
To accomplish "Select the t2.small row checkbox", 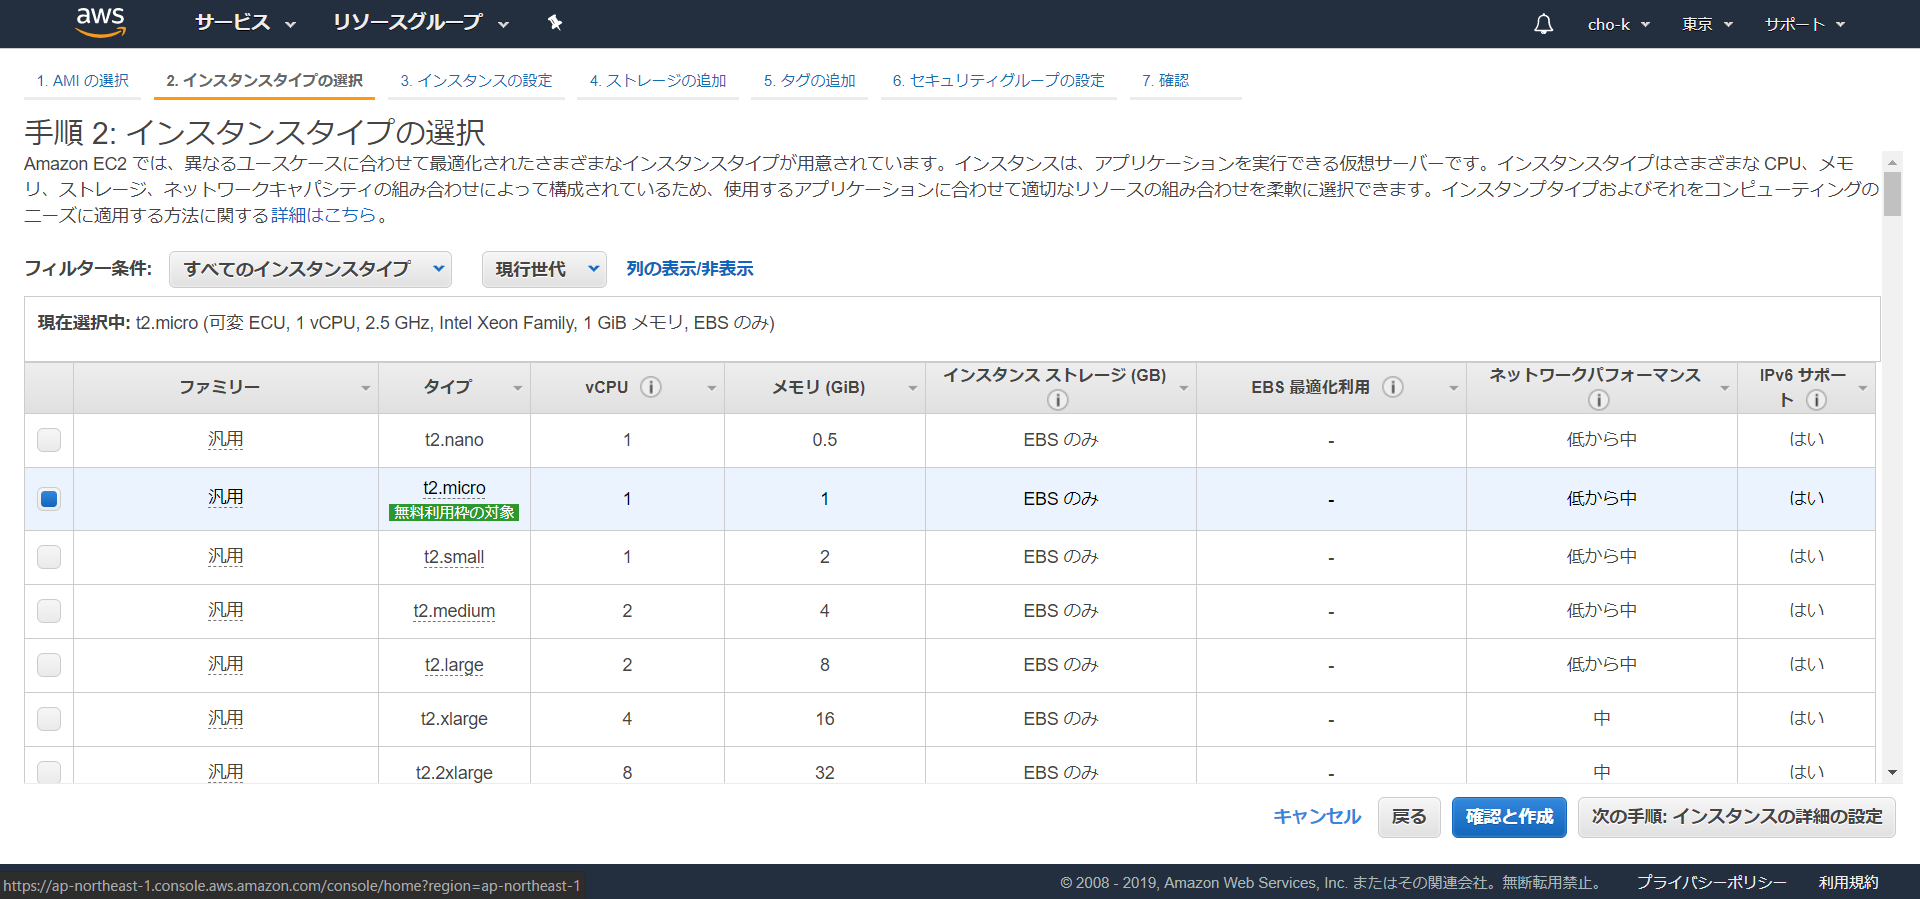I will click(49, 557).
